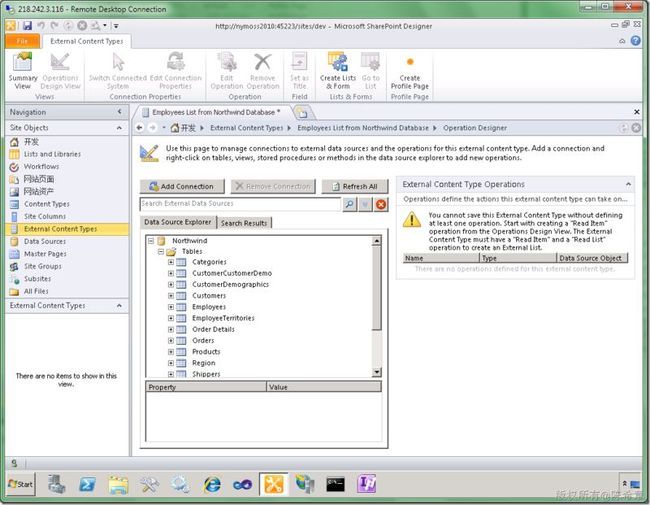Close the document tab with X
The height and width of the screenshot is (505, 650).
point(636,112)
